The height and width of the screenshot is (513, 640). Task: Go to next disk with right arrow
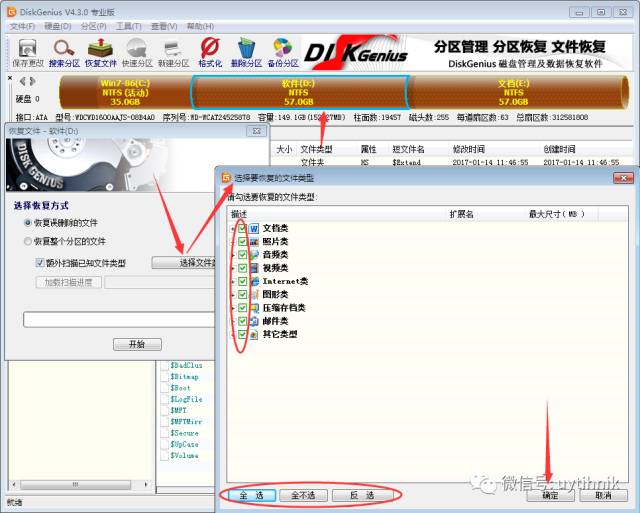pos(32,81)
